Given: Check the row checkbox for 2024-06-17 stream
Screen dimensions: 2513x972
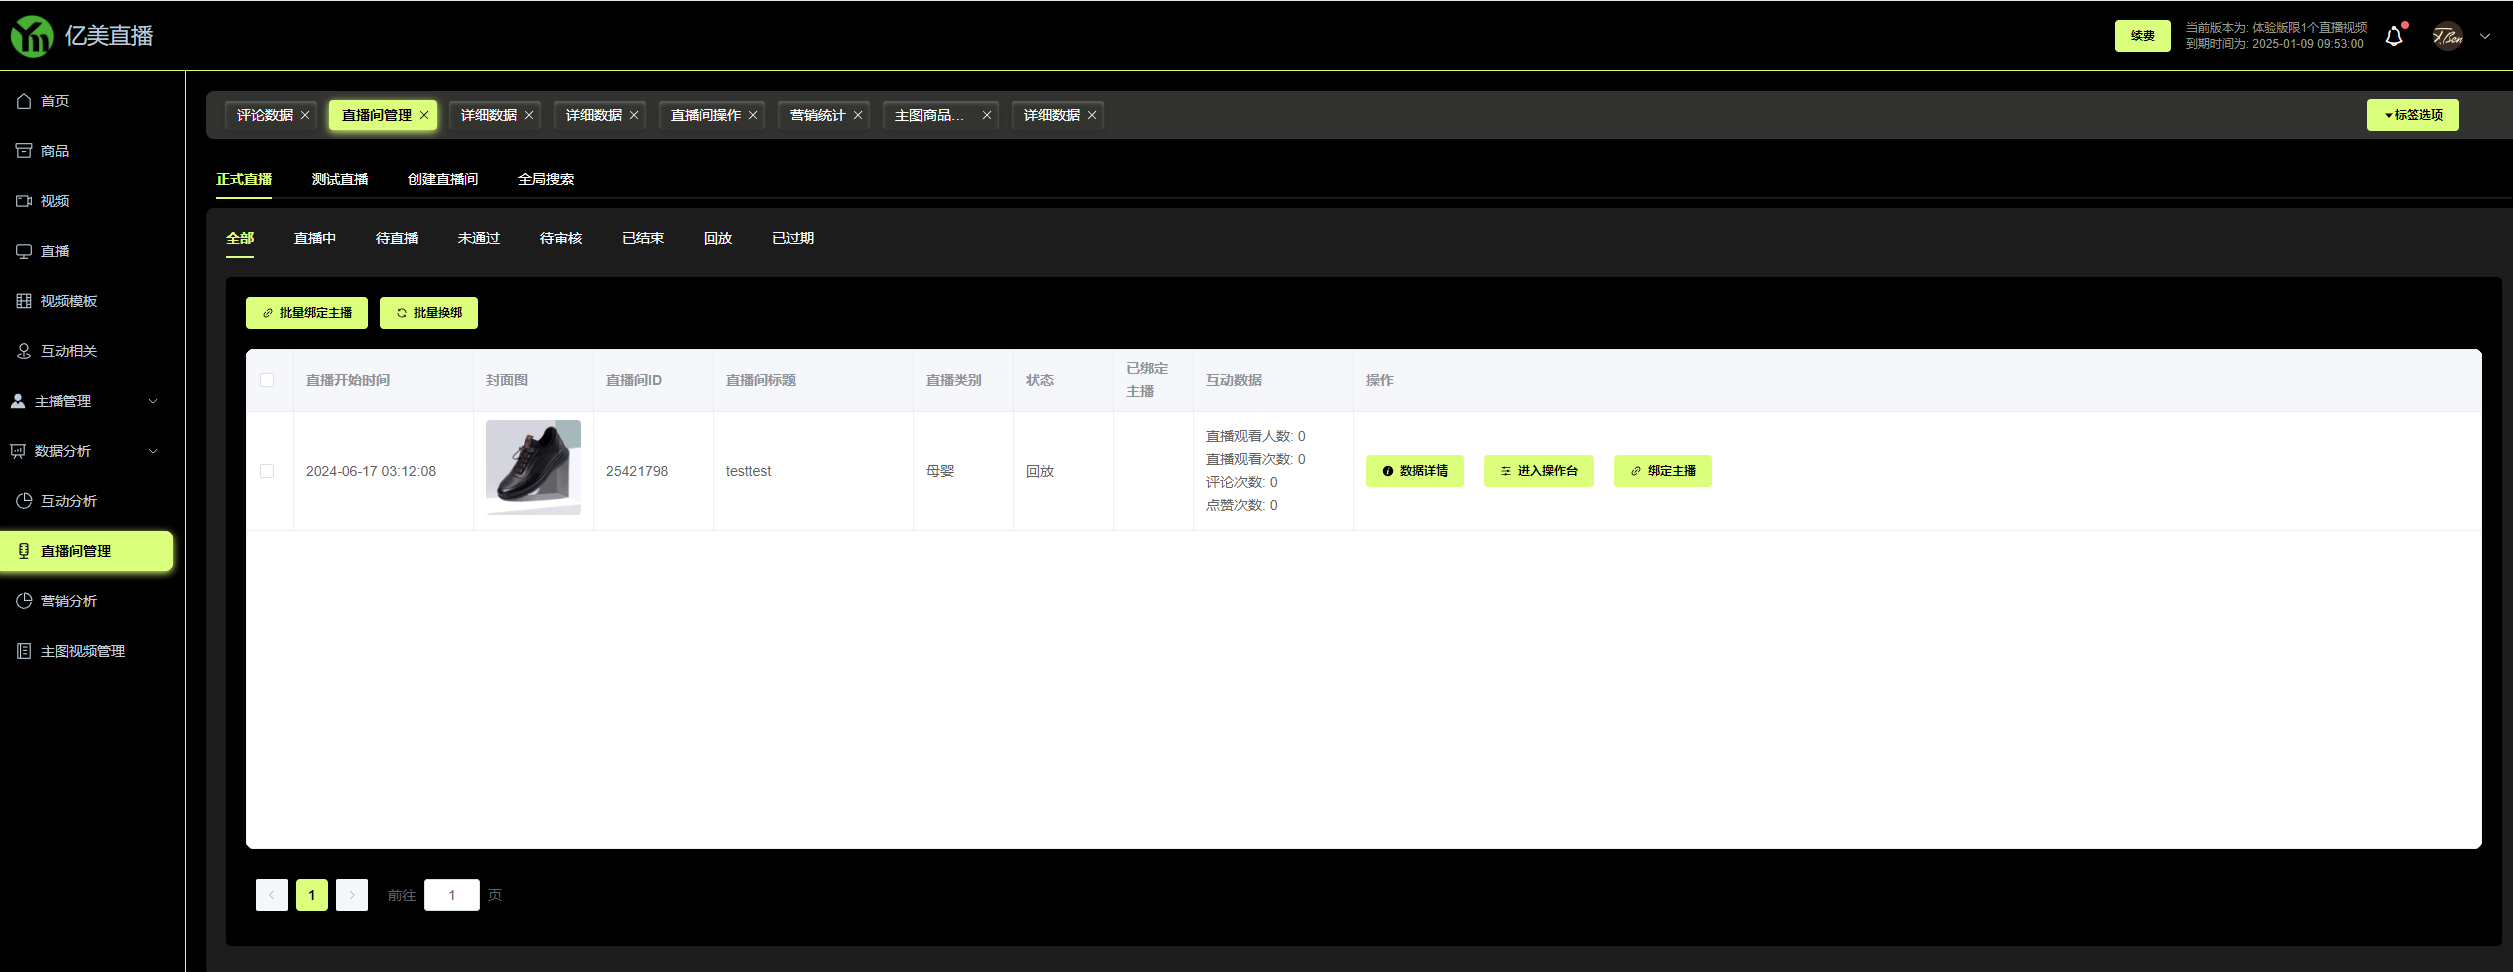Looking at the screenshot, I should click(267, 471).
